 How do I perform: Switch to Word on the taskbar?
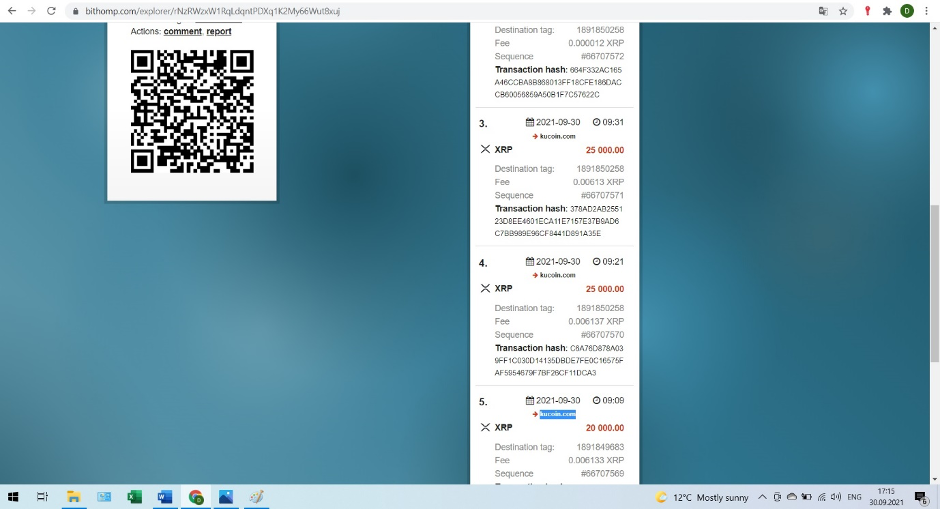165,497
